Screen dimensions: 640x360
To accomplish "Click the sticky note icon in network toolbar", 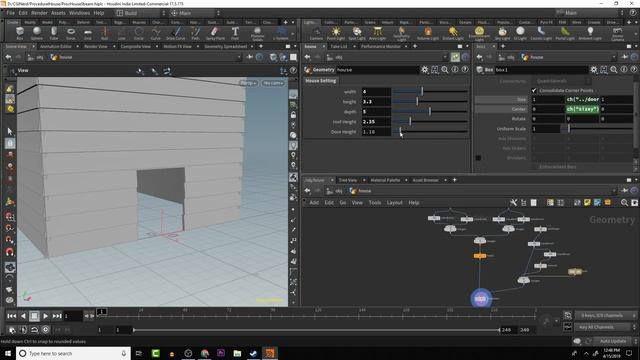I will coord(587,202).
